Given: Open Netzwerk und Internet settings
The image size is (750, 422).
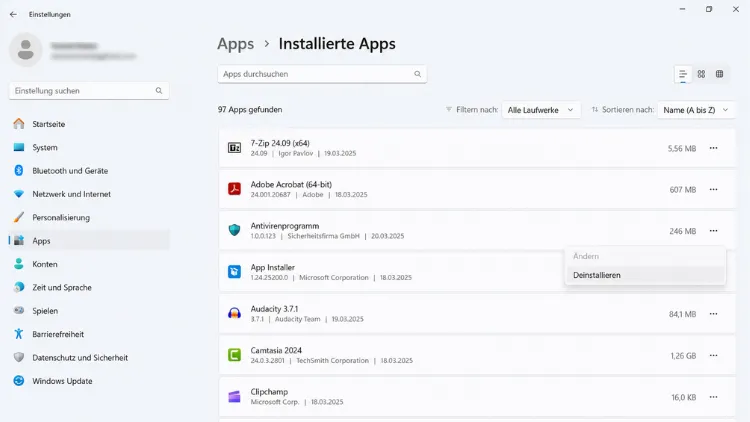Looking at the screenshot, I should tap(89, 194).
